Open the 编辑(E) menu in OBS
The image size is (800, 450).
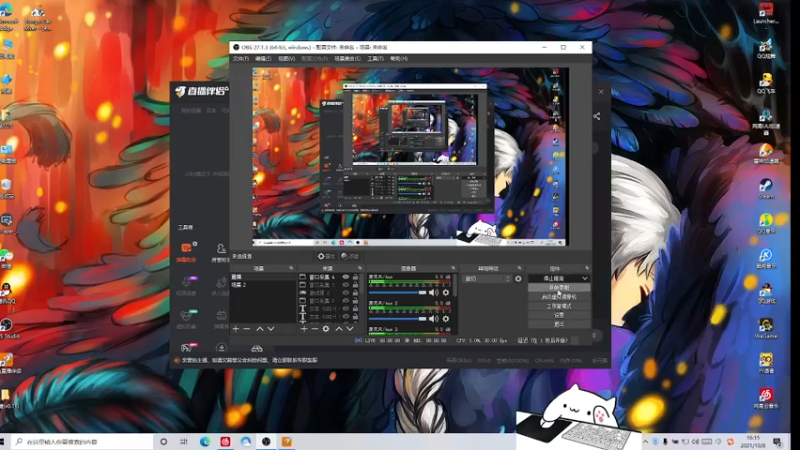(263, 59)
